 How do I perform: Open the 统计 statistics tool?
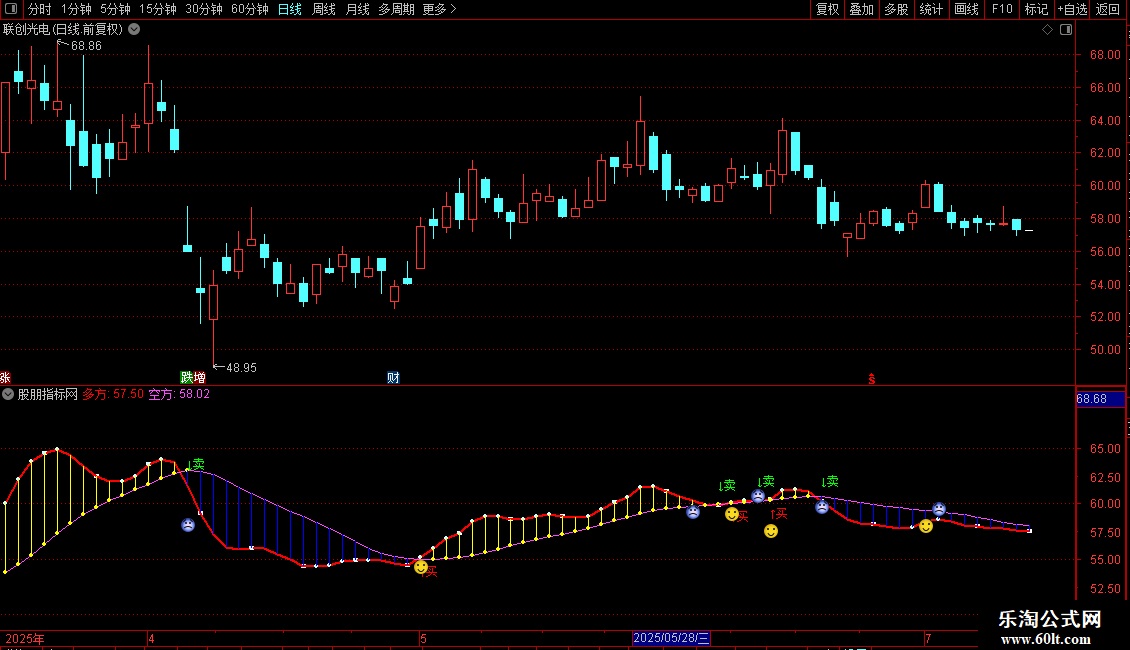[931, 9]
